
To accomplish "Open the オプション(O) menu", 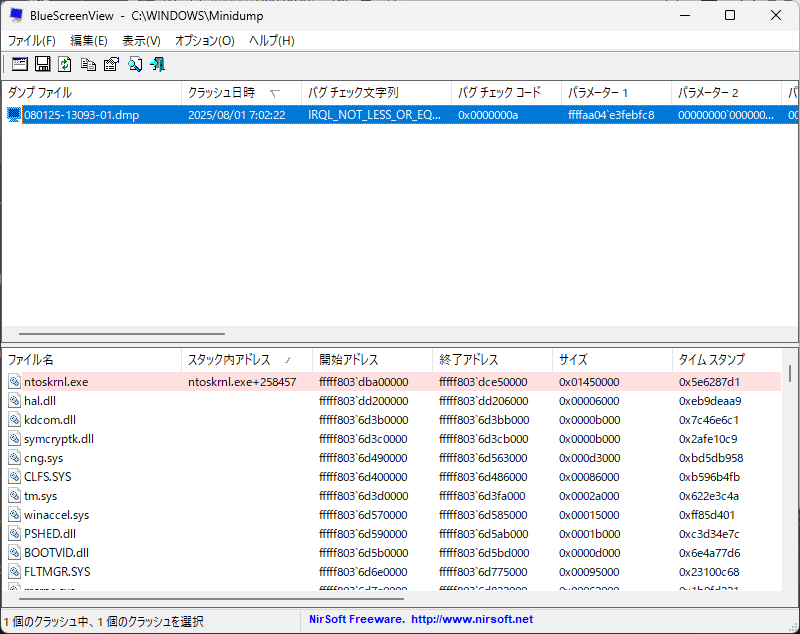I will (205, 41).
